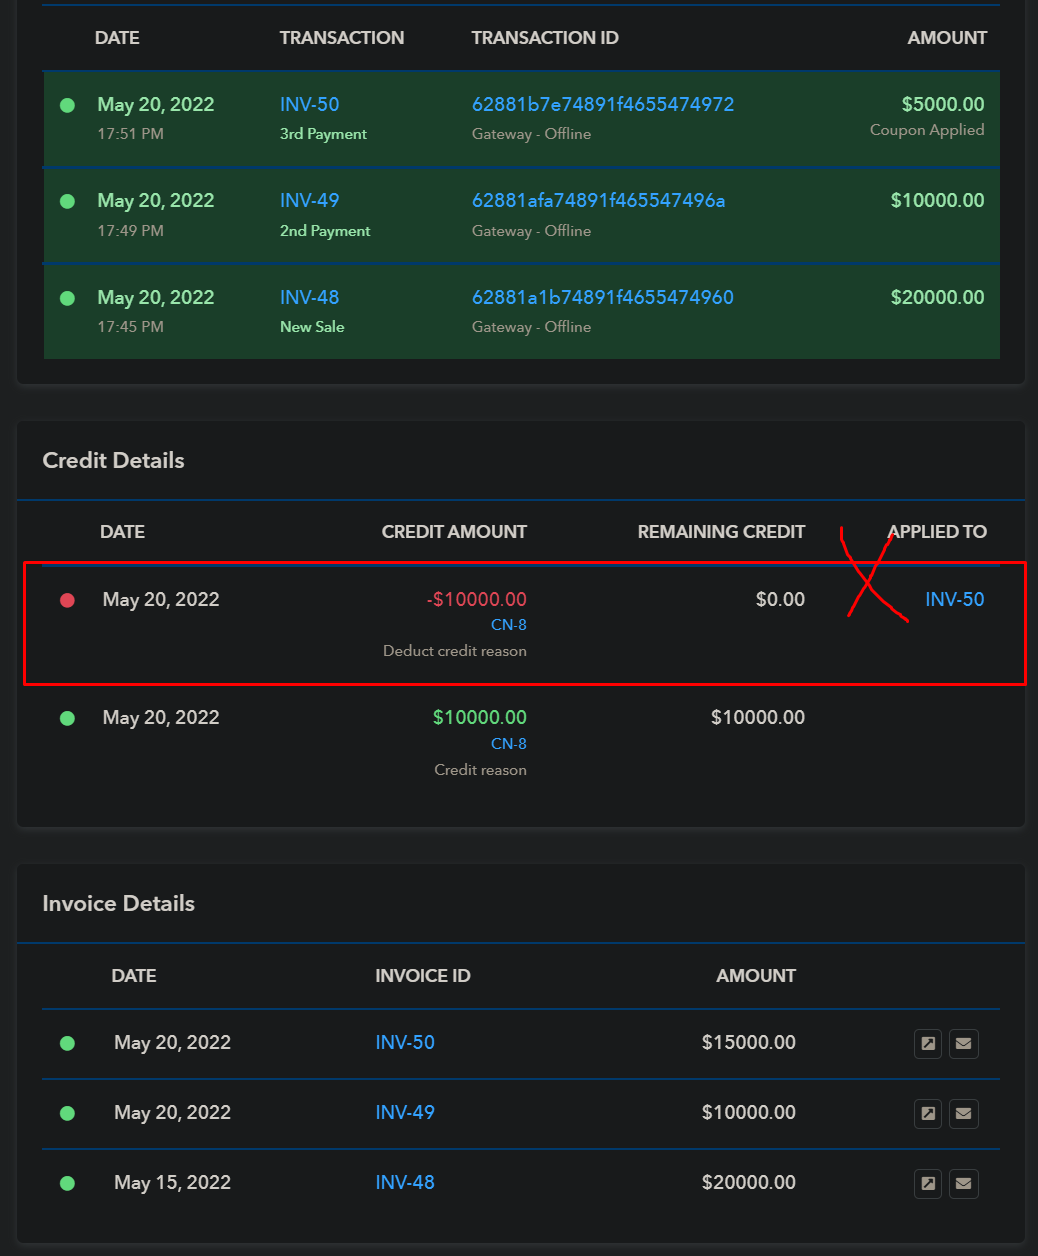Click the envelope icon in the INV-50 invoice row
Image resolution: width=1038 pixels, height=1256 pixels.
(963, 1043)
